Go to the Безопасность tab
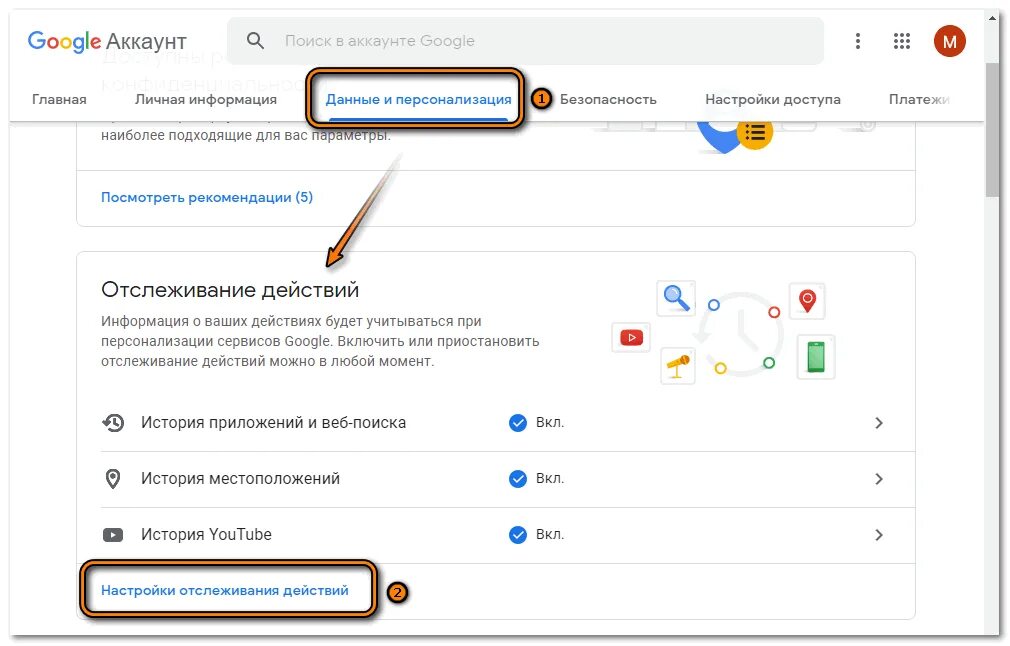 pyautogui.click(x=608, y=99)
